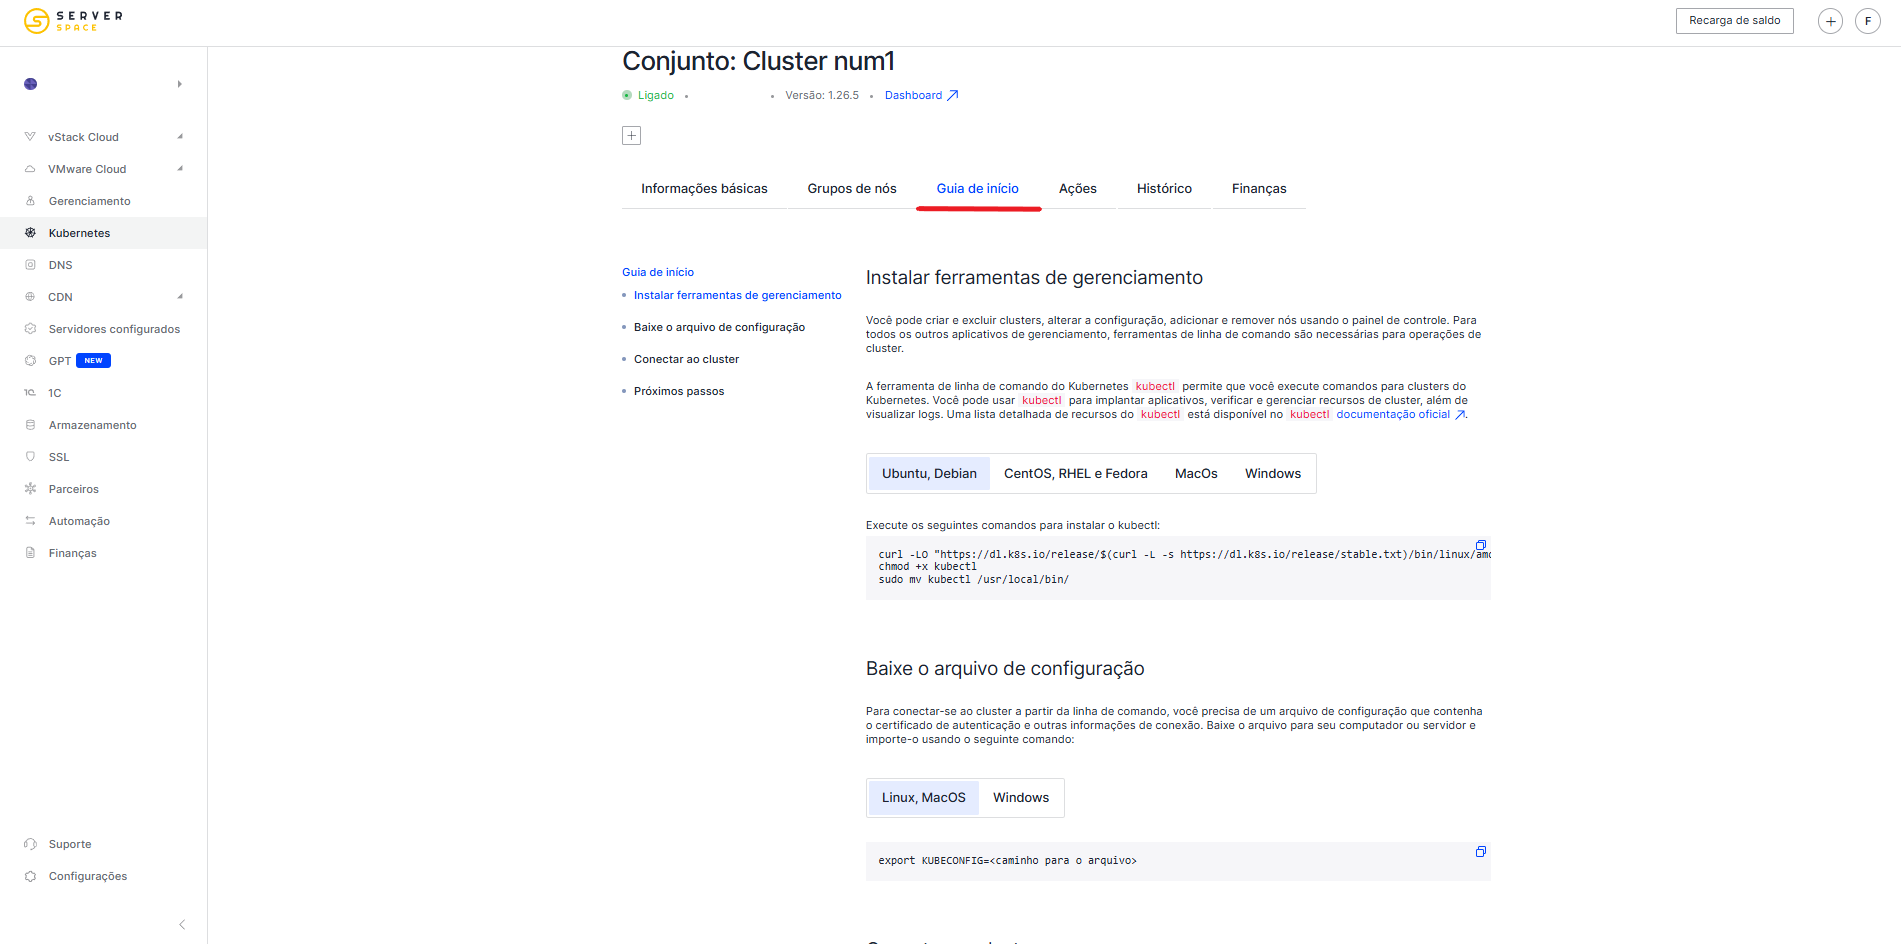This screenshot has height=944, width=1901.
Task: Click the Suporte headset icon
Action: pyautogui.click(x=30, y=844)
